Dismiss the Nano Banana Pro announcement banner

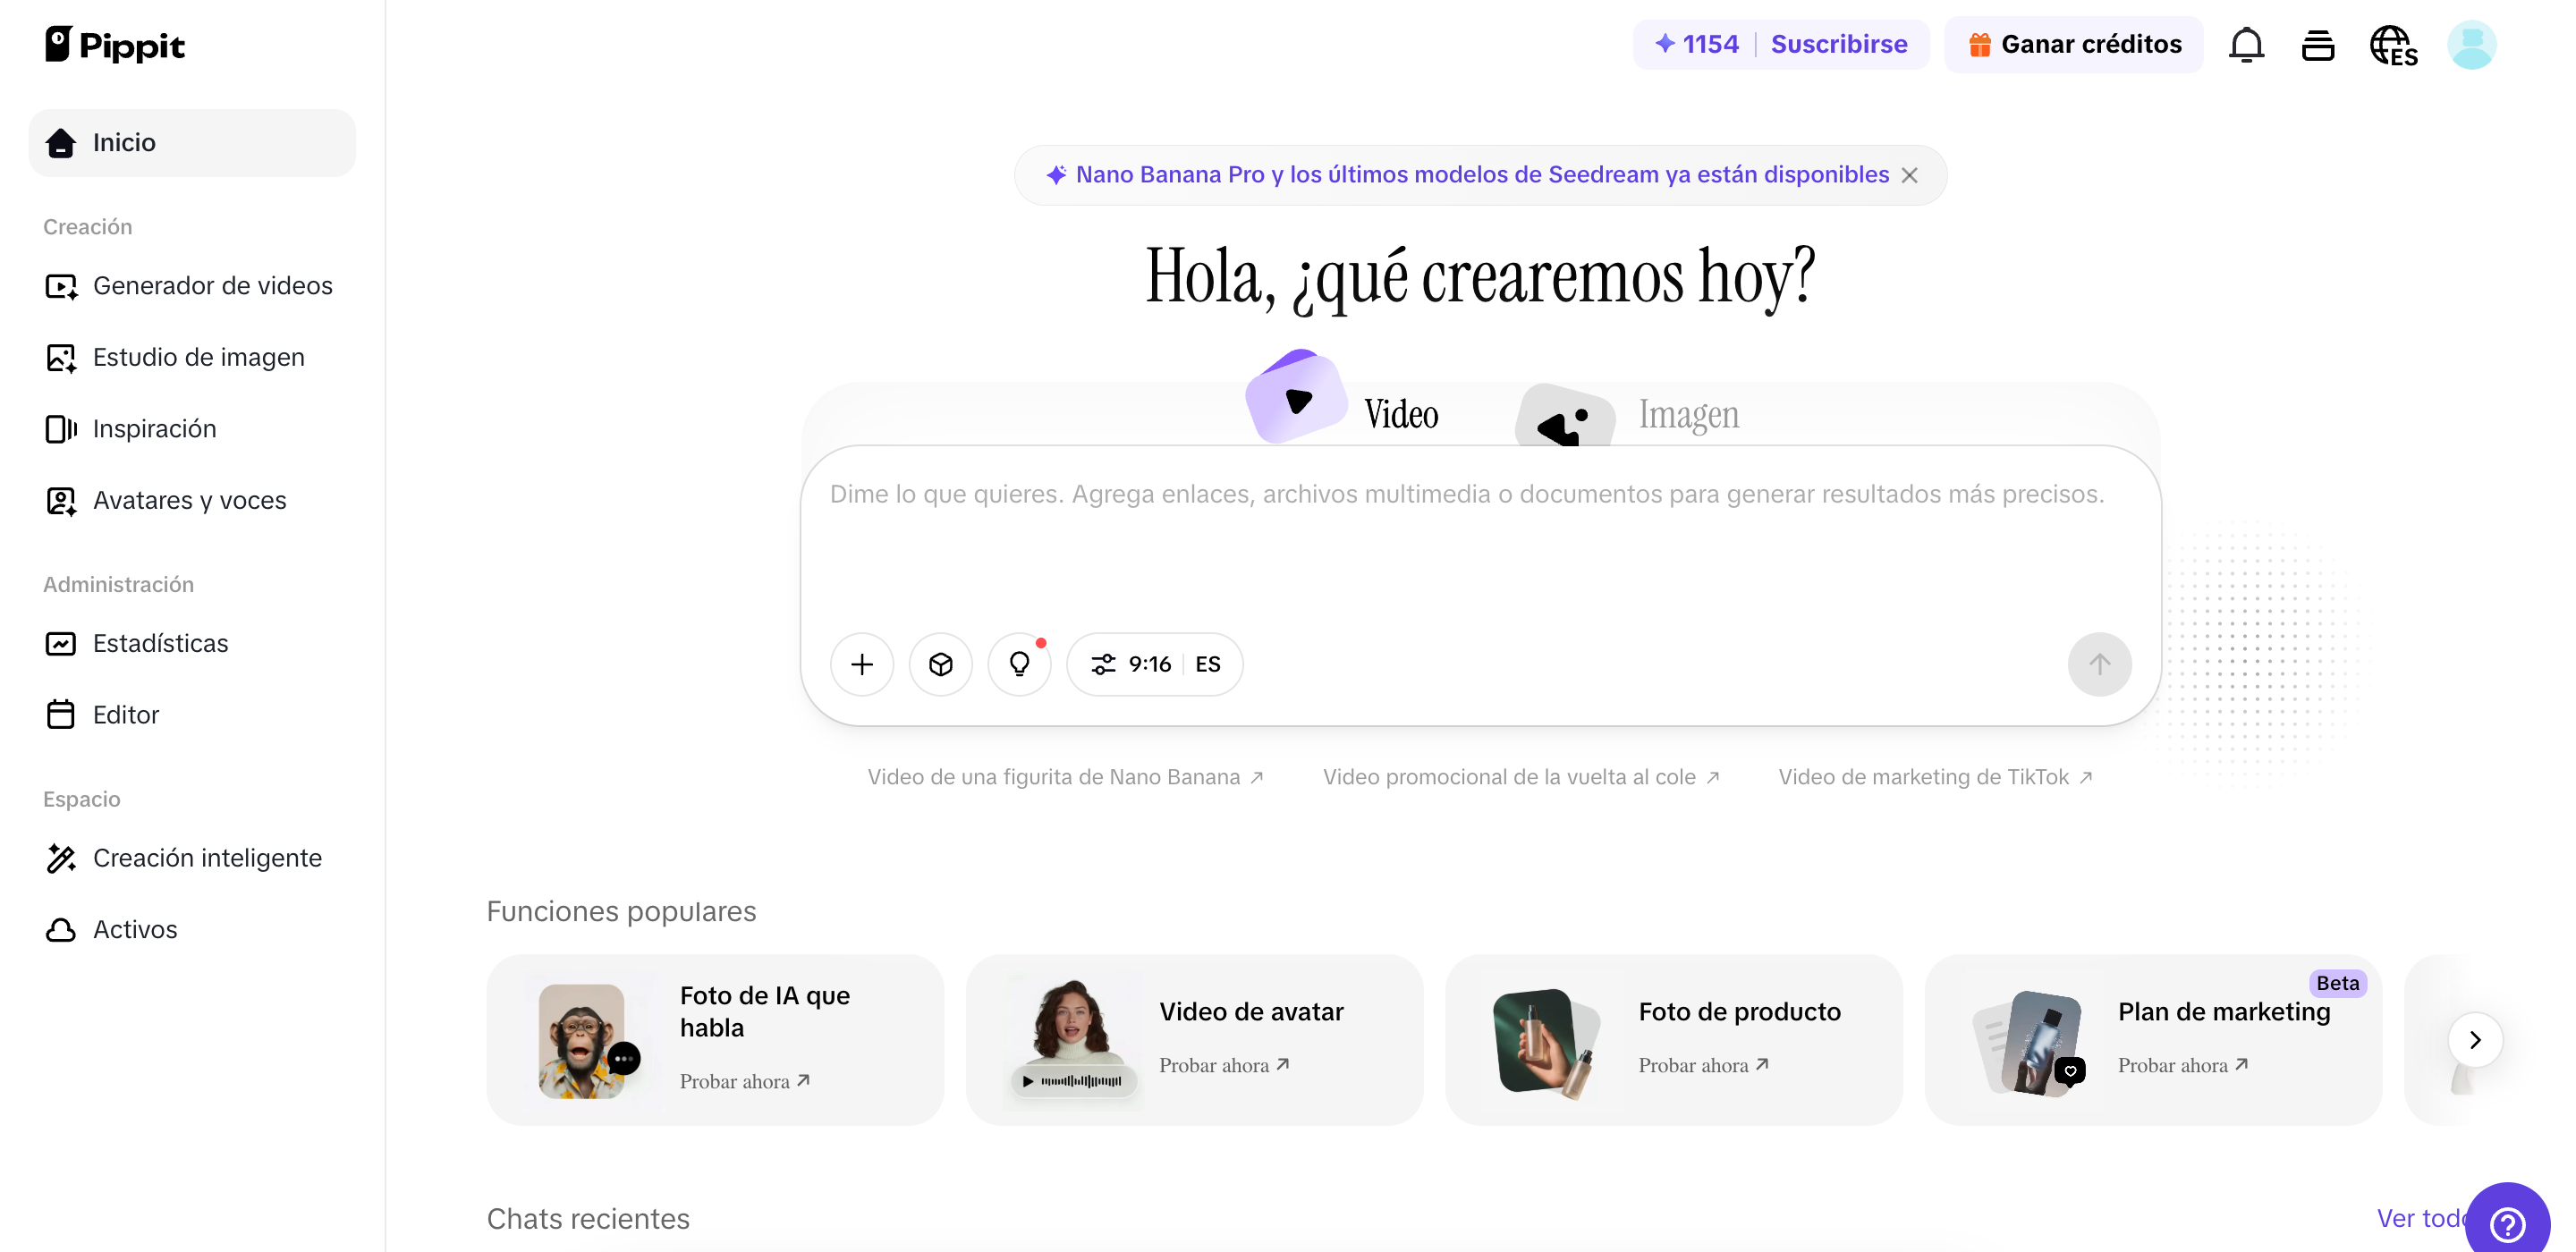(1909, 175)
